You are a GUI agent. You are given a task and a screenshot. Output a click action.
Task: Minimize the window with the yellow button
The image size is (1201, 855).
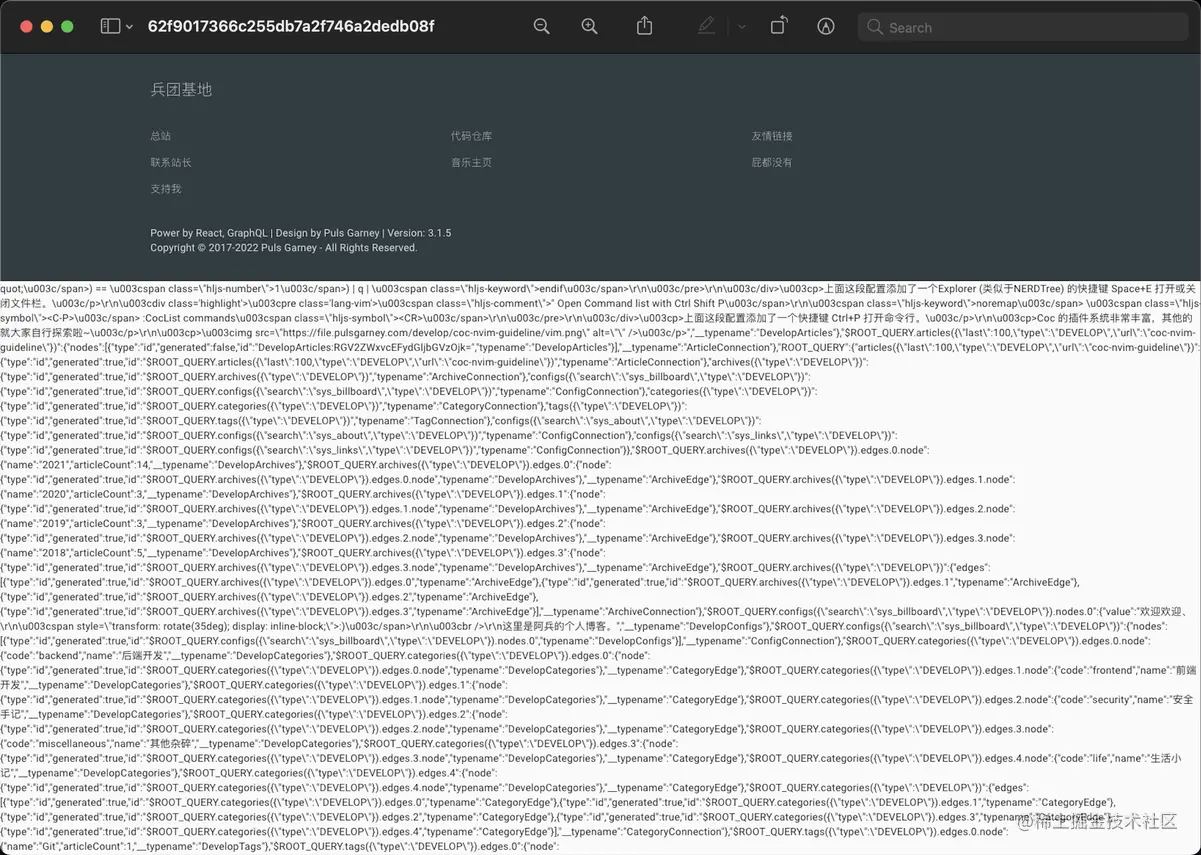47,27
